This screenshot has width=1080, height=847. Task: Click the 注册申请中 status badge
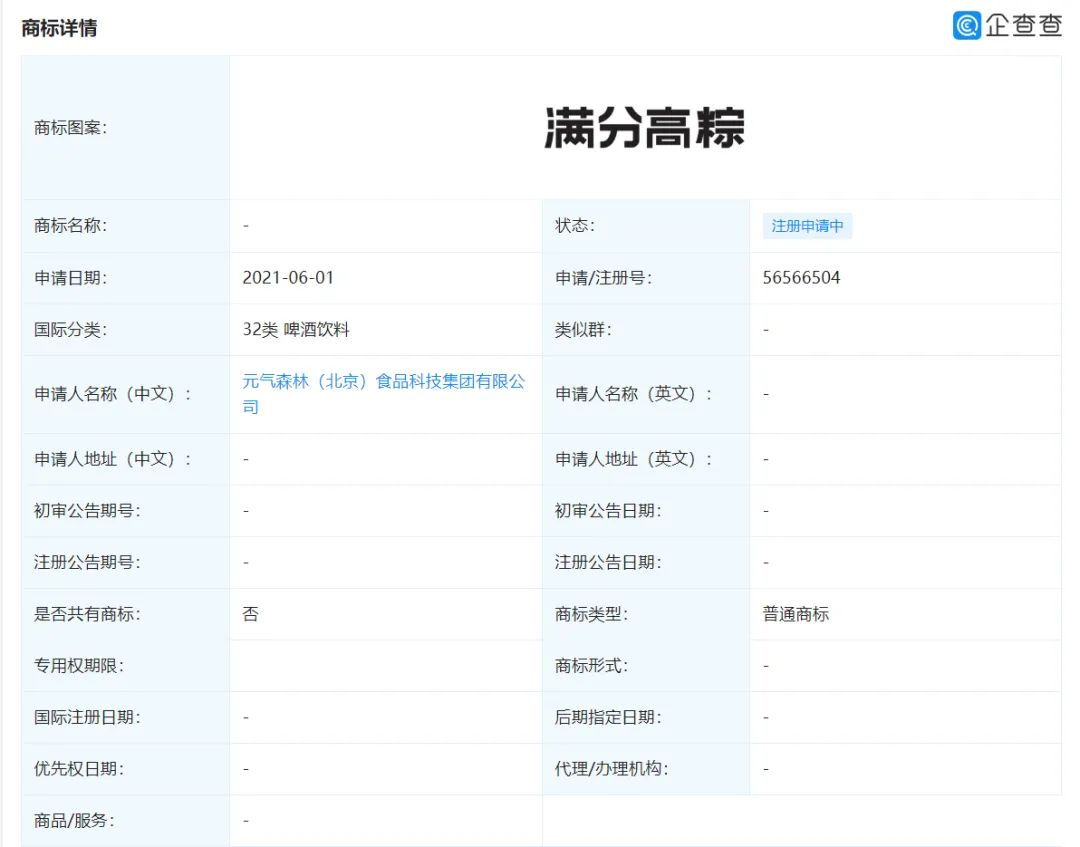pyautogui.click(x=807, y=226)
